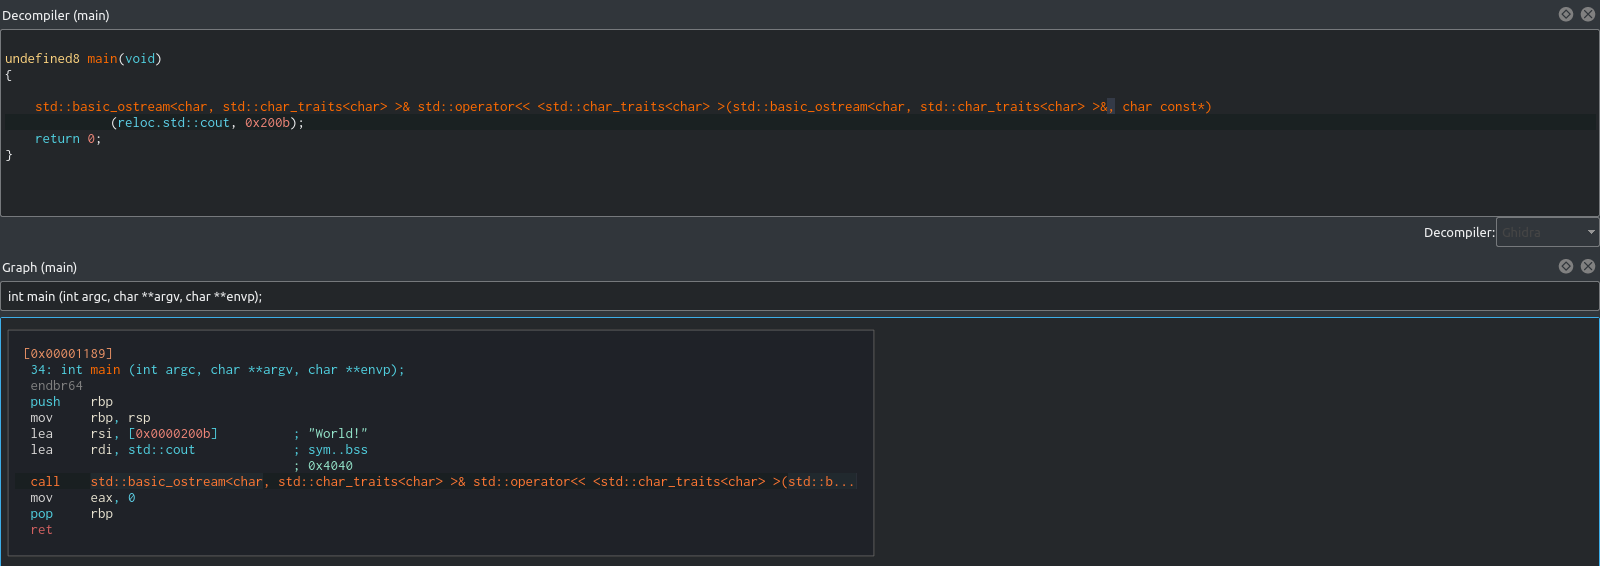The height and width of the screenshot is (566, 1600).
Task: Click the 'push rbp' instruction
Action: pos(71,402)
